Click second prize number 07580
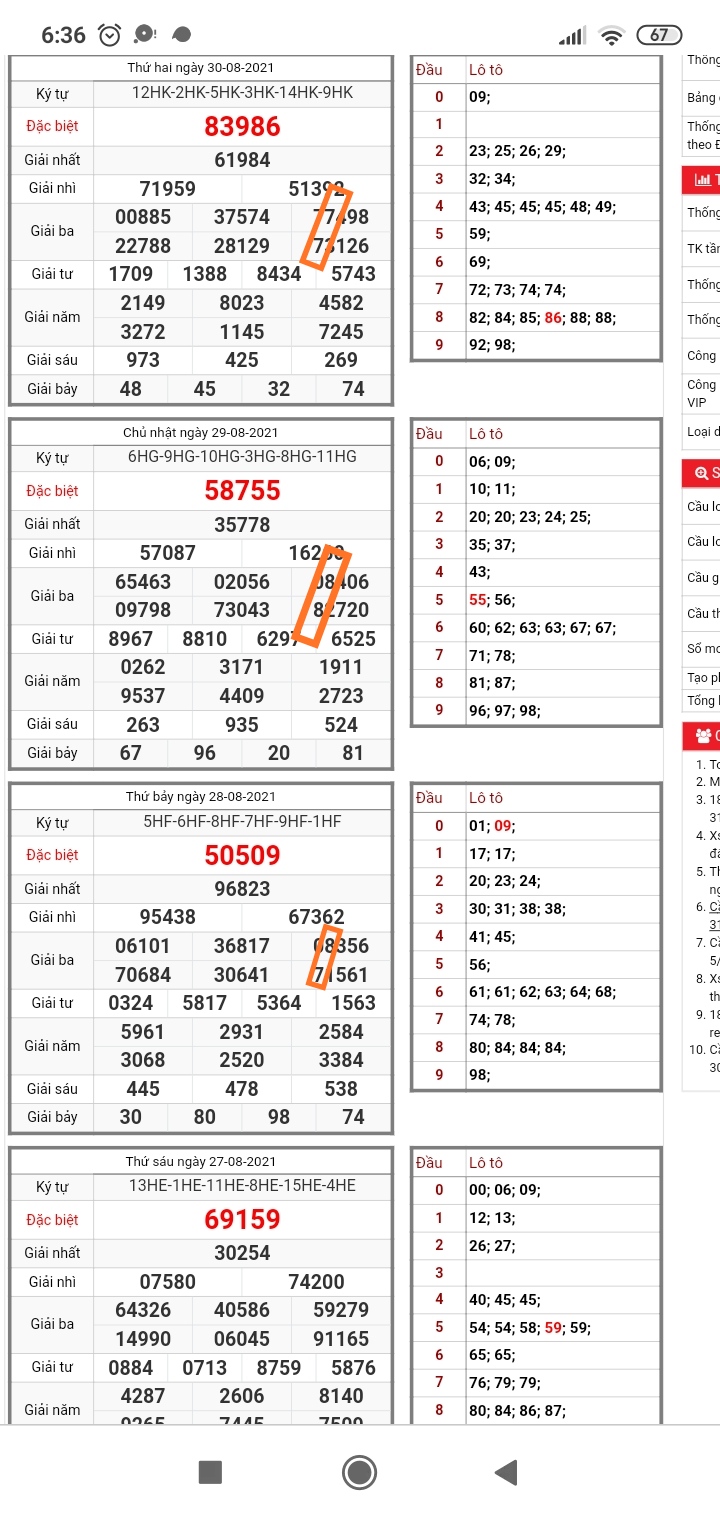Image resolution: width=720 pixels, height=1520 pixels. click(168, 1282)
